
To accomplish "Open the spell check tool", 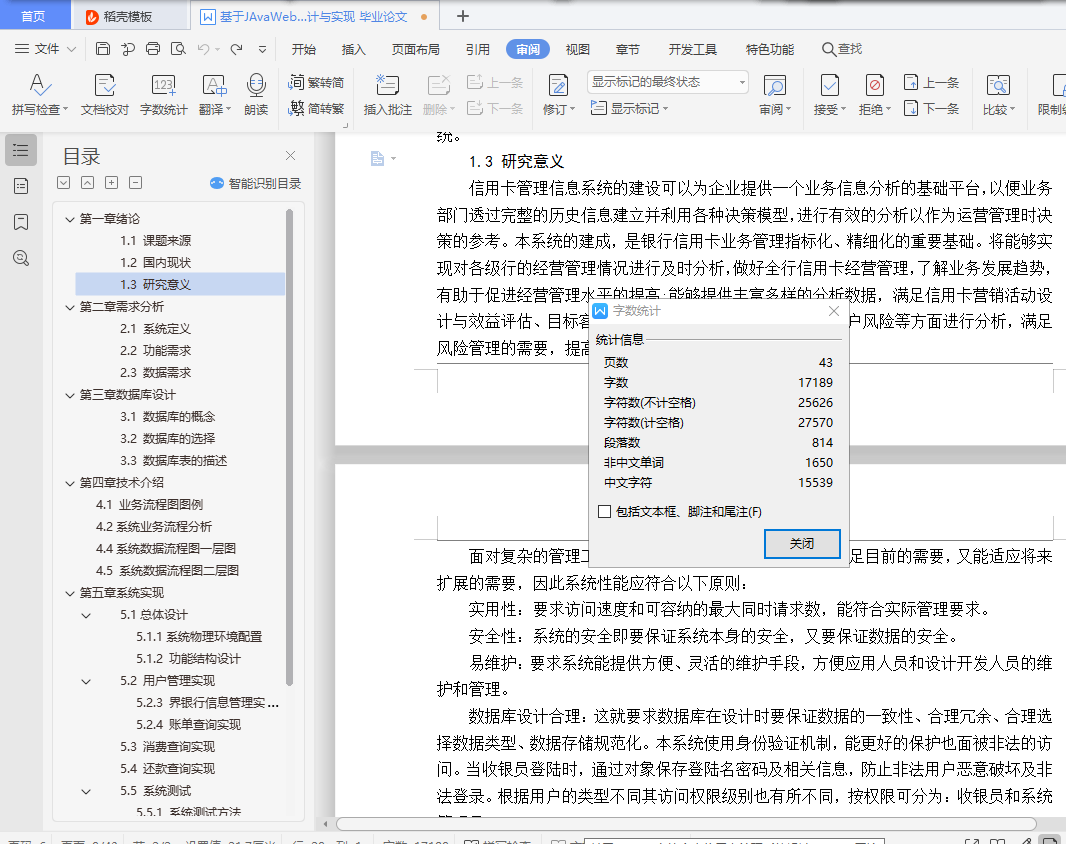I will (39, 94).
